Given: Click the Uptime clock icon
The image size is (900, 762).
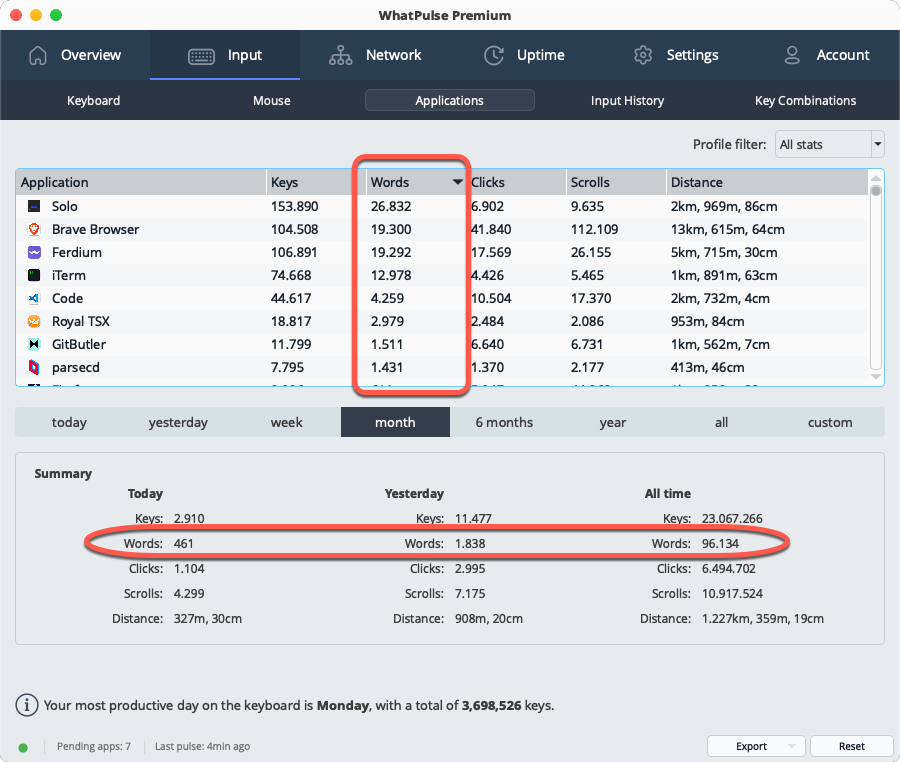Looking at the screenshot, I should [494, 55].
